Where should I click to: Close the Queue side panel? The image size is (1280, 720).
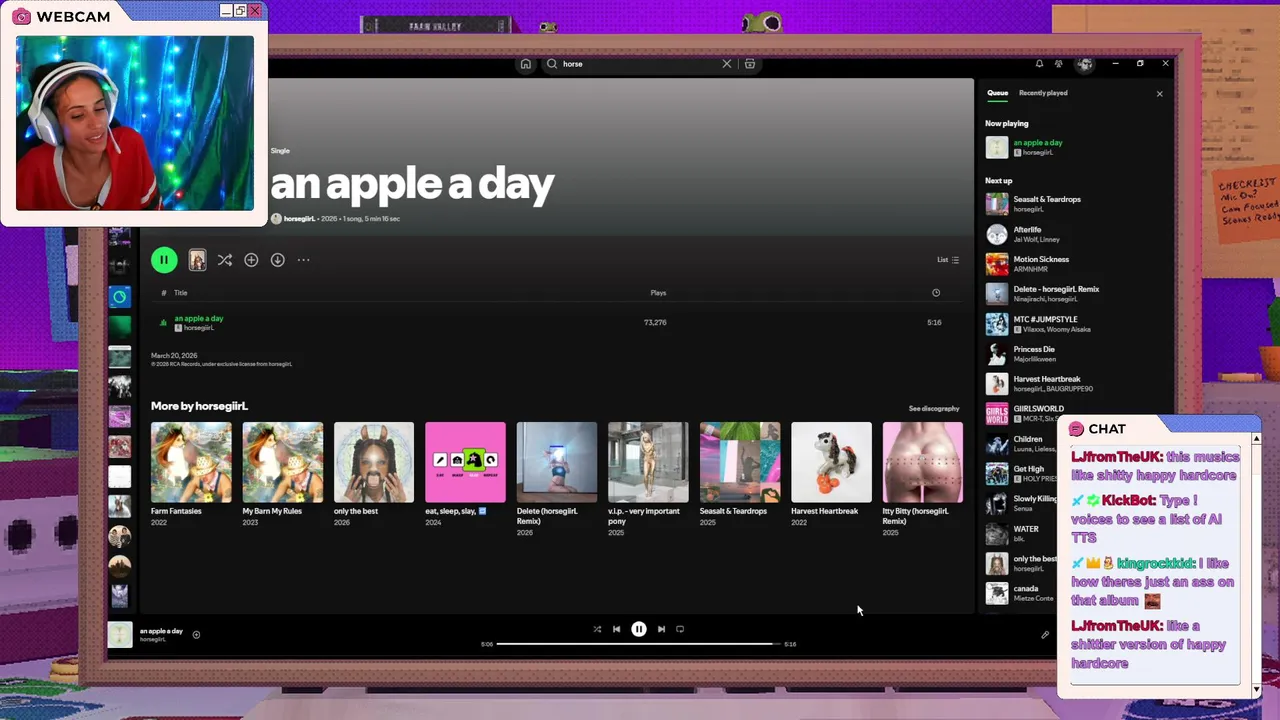click(1159, 94)
